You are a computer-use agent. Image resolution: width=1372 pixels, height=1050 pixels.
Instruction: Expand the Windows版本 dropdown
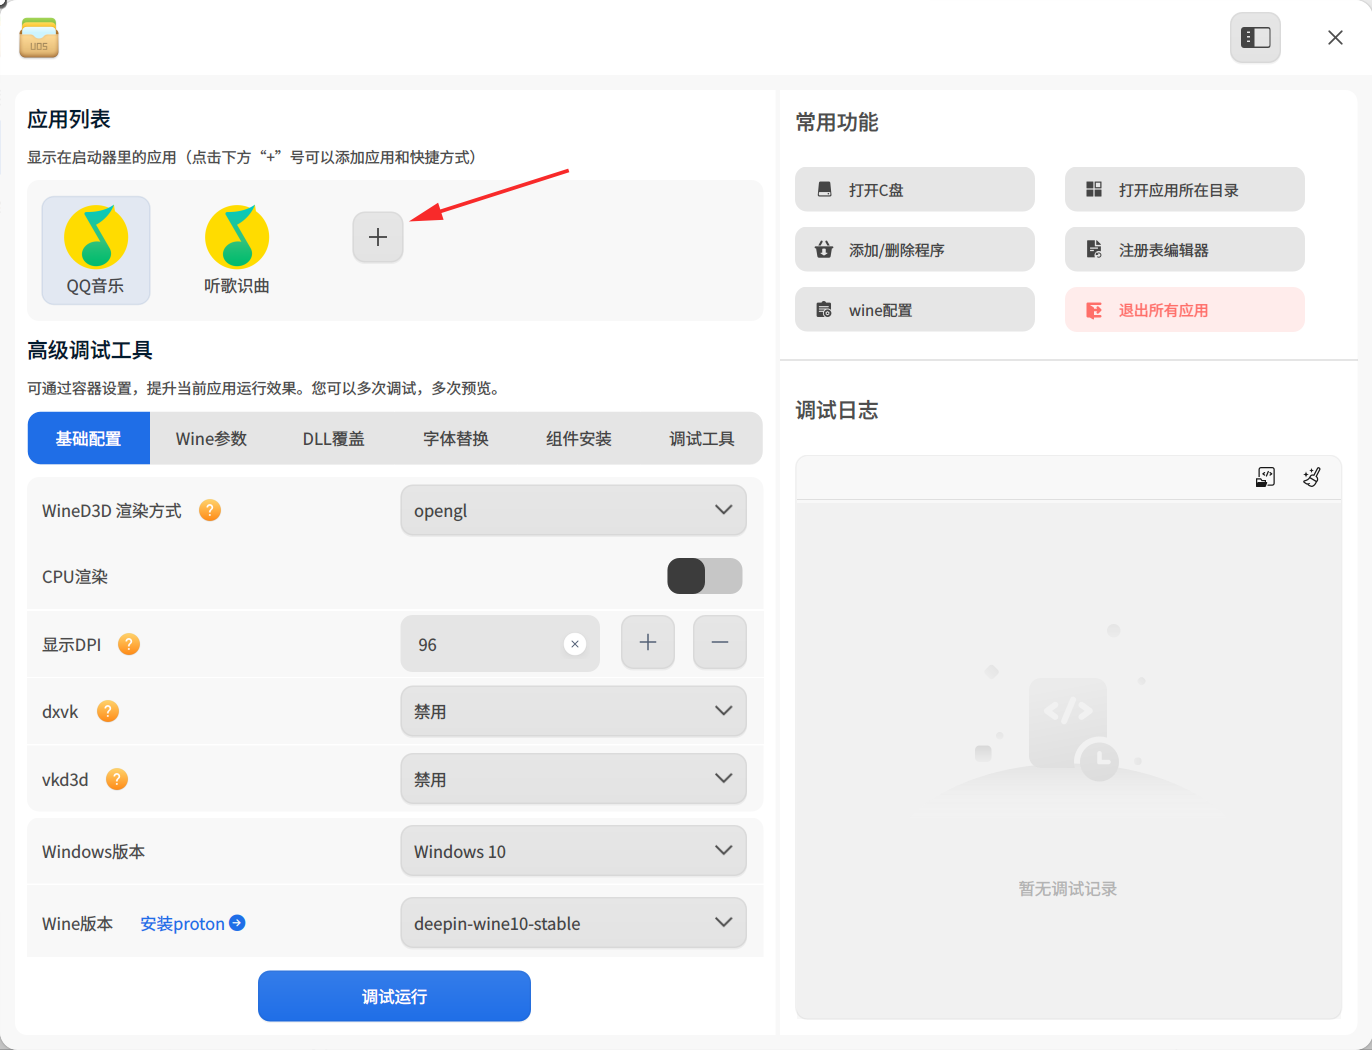pyautogui.click(x=574, y=851)
